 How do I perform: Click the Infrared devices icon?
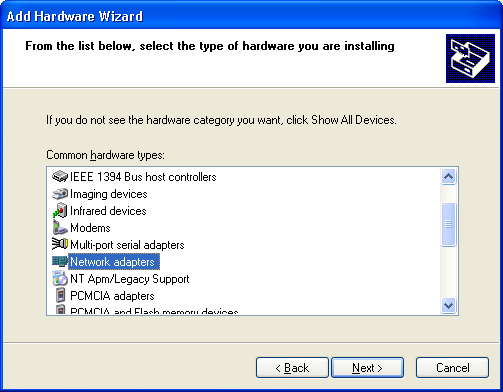point(60,211)
